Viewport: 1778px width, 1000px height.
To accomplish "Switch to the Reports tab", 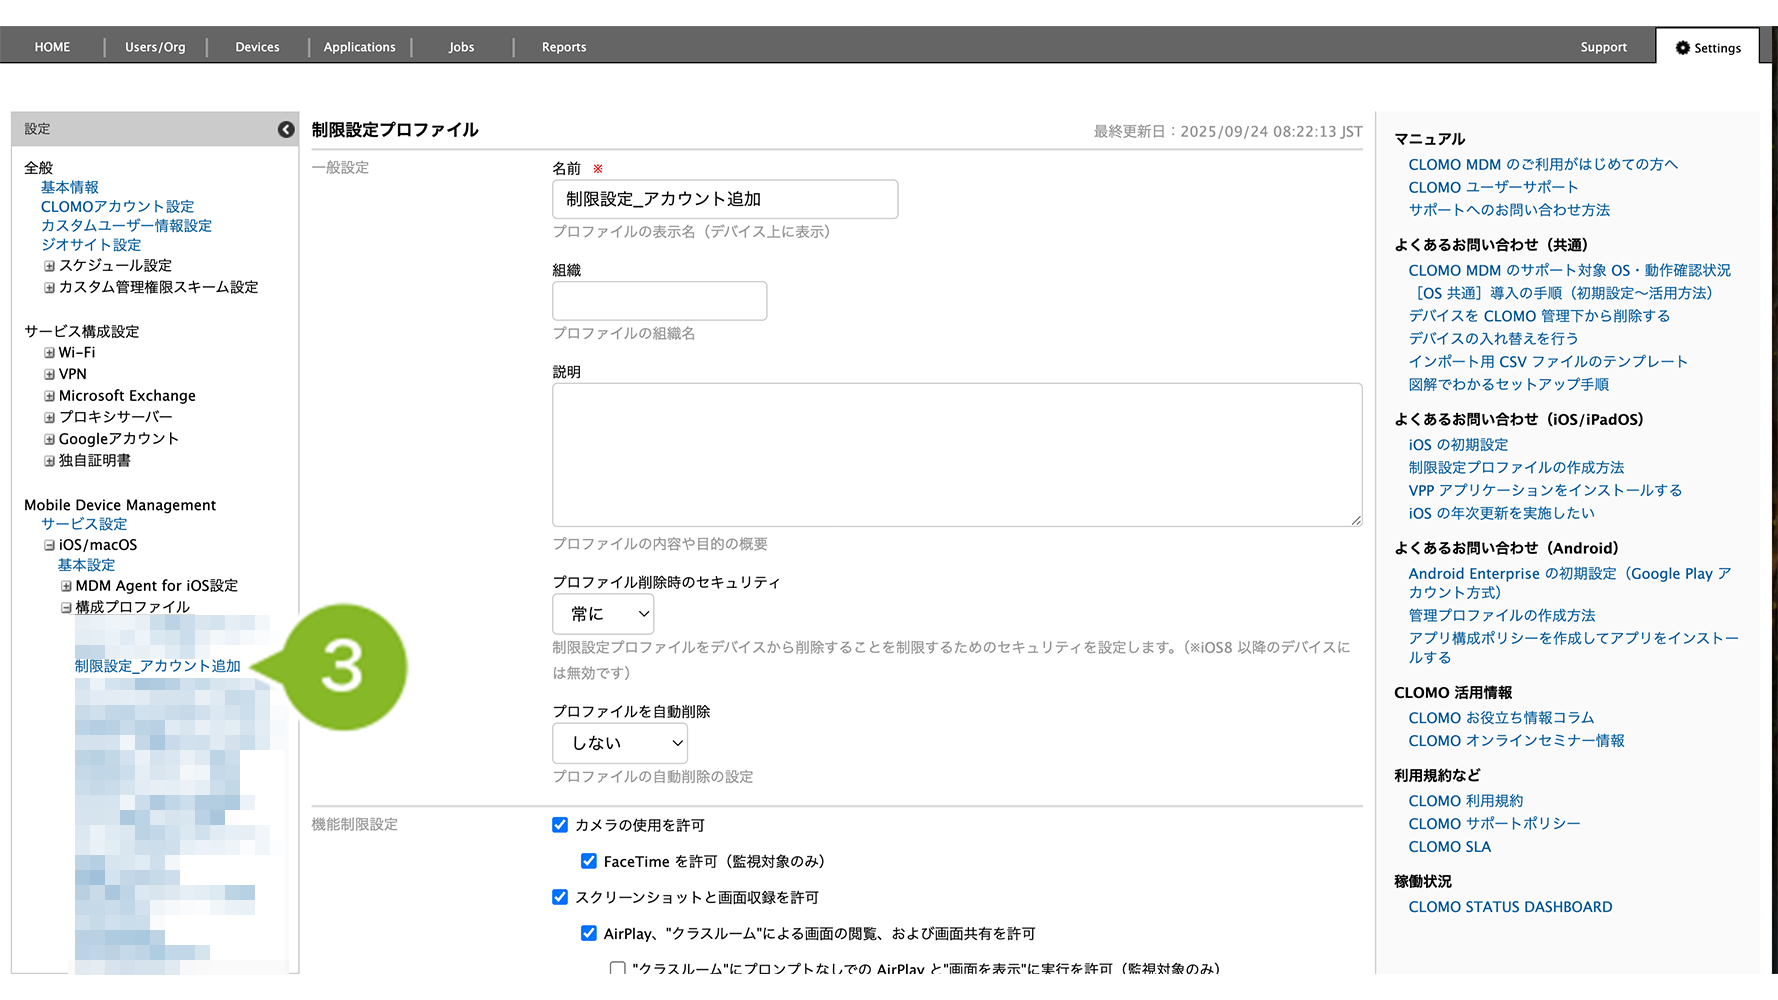I will pyautogui.click(x=564, y=47).
